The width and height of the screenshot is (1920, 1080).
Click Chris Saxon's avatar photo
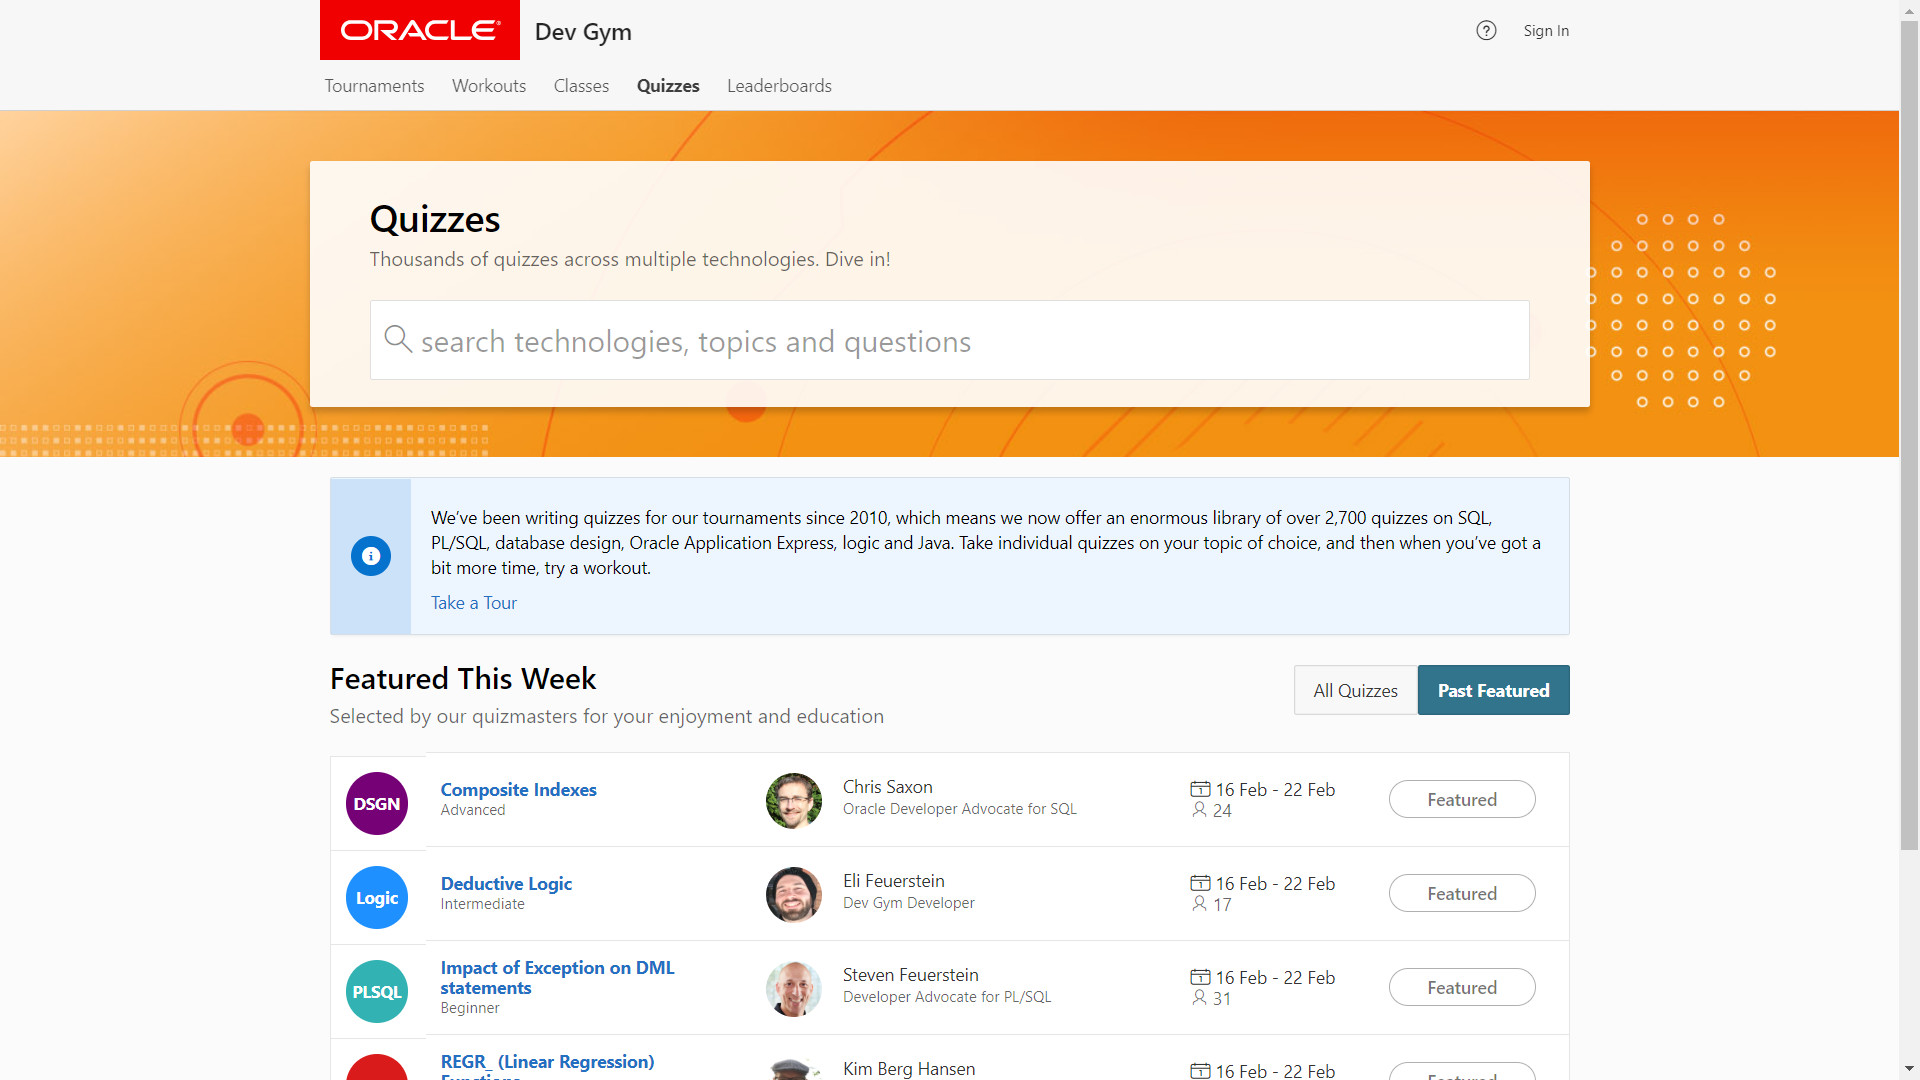[x=793, y=800]
